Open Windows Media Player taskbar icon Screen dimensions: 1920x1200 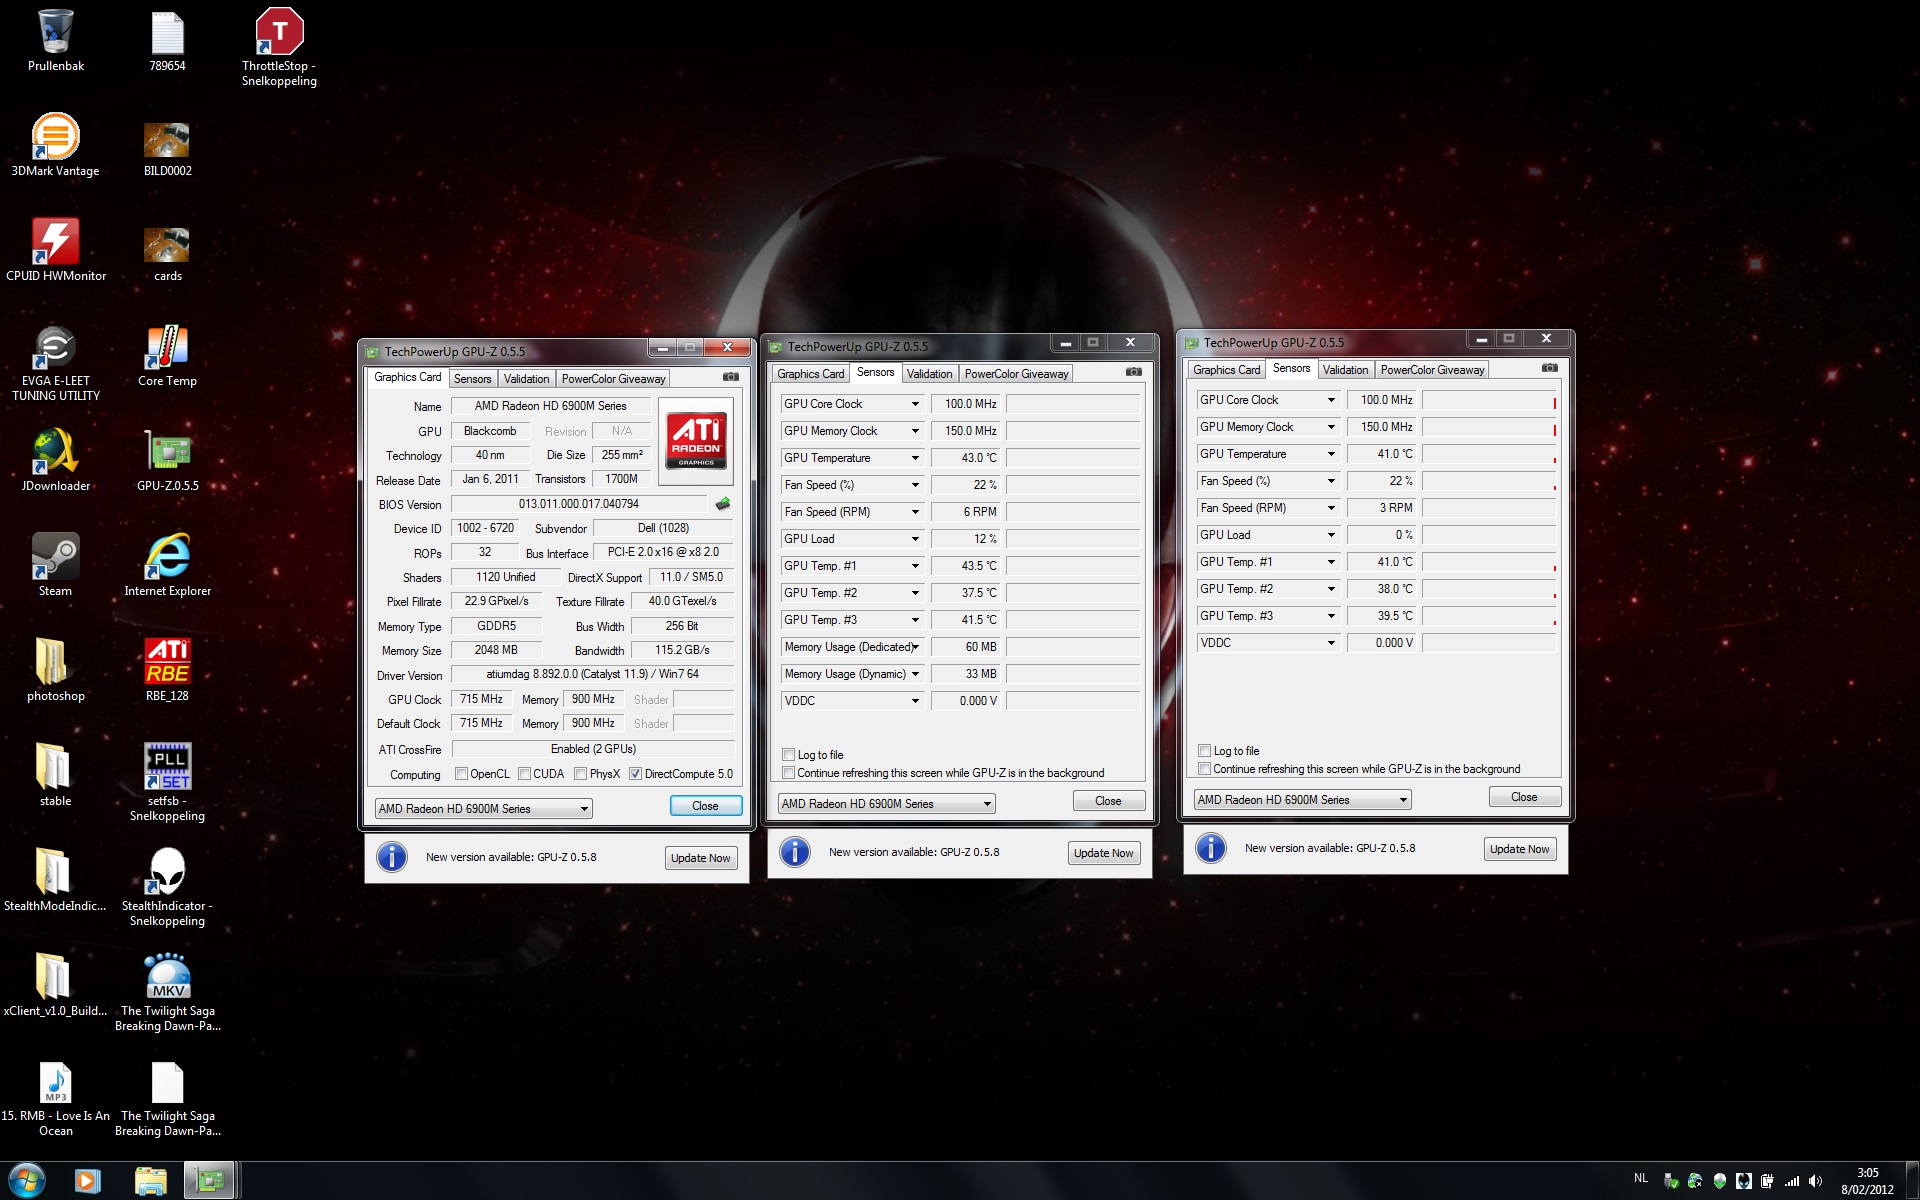click(x=87, y=1181)
